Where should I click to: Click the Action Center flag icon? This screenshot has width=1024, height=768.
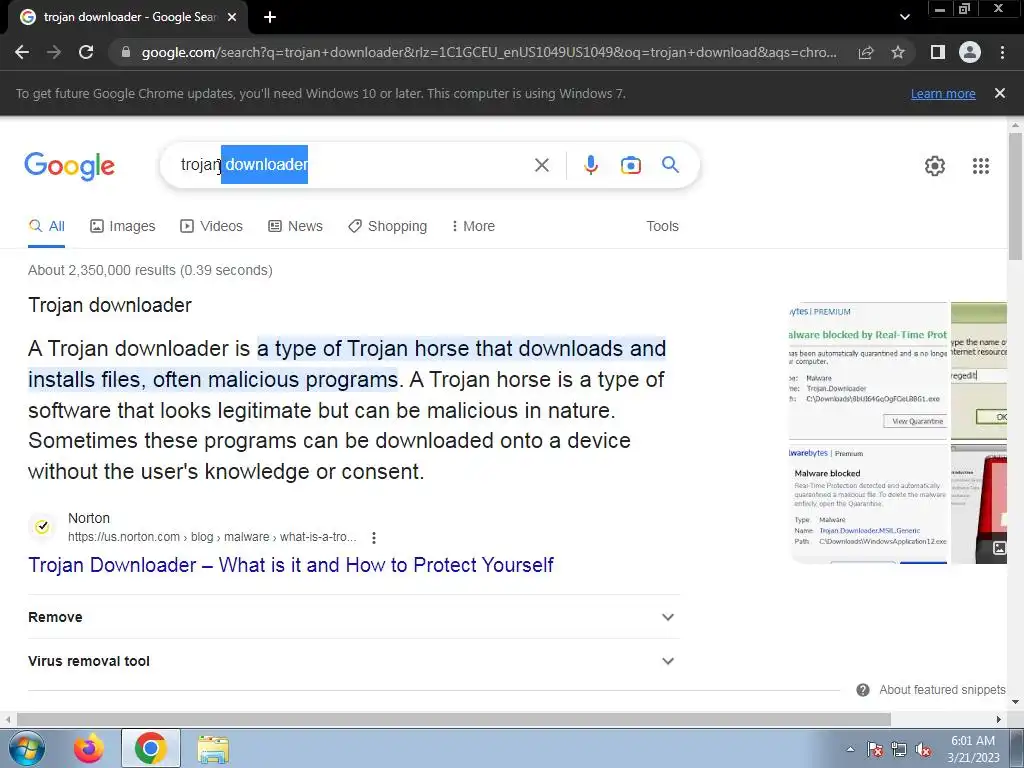click(875, 749)
